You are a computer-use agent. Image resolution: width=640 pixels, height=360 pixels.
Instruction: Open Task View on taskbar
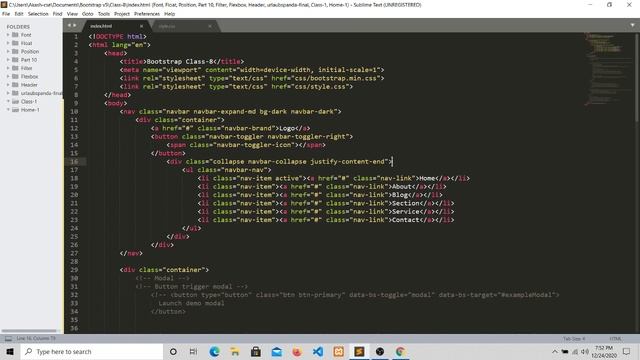click(193, 351)
